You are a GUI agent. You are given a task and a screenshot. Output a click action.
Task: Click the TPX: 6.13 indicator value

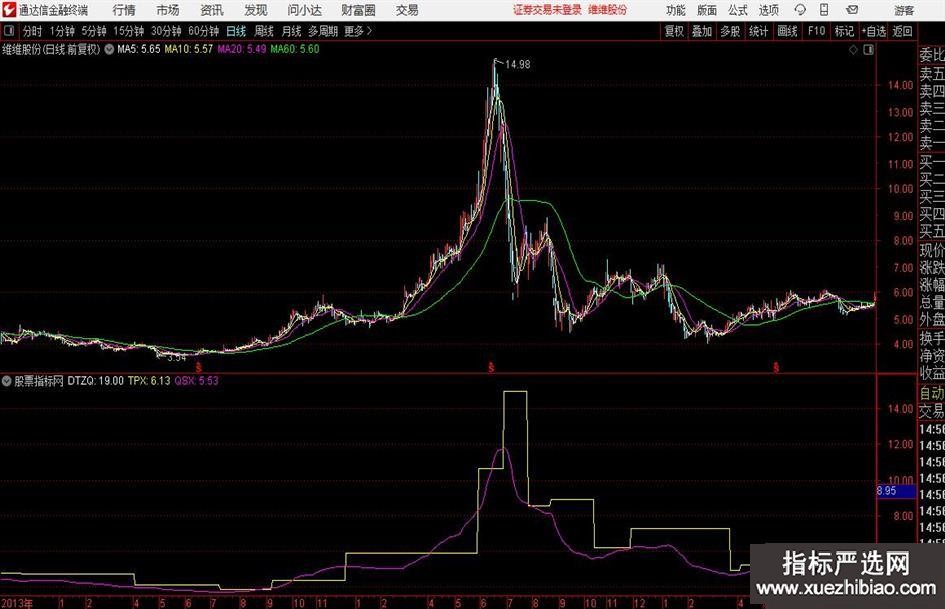(149, 381)
